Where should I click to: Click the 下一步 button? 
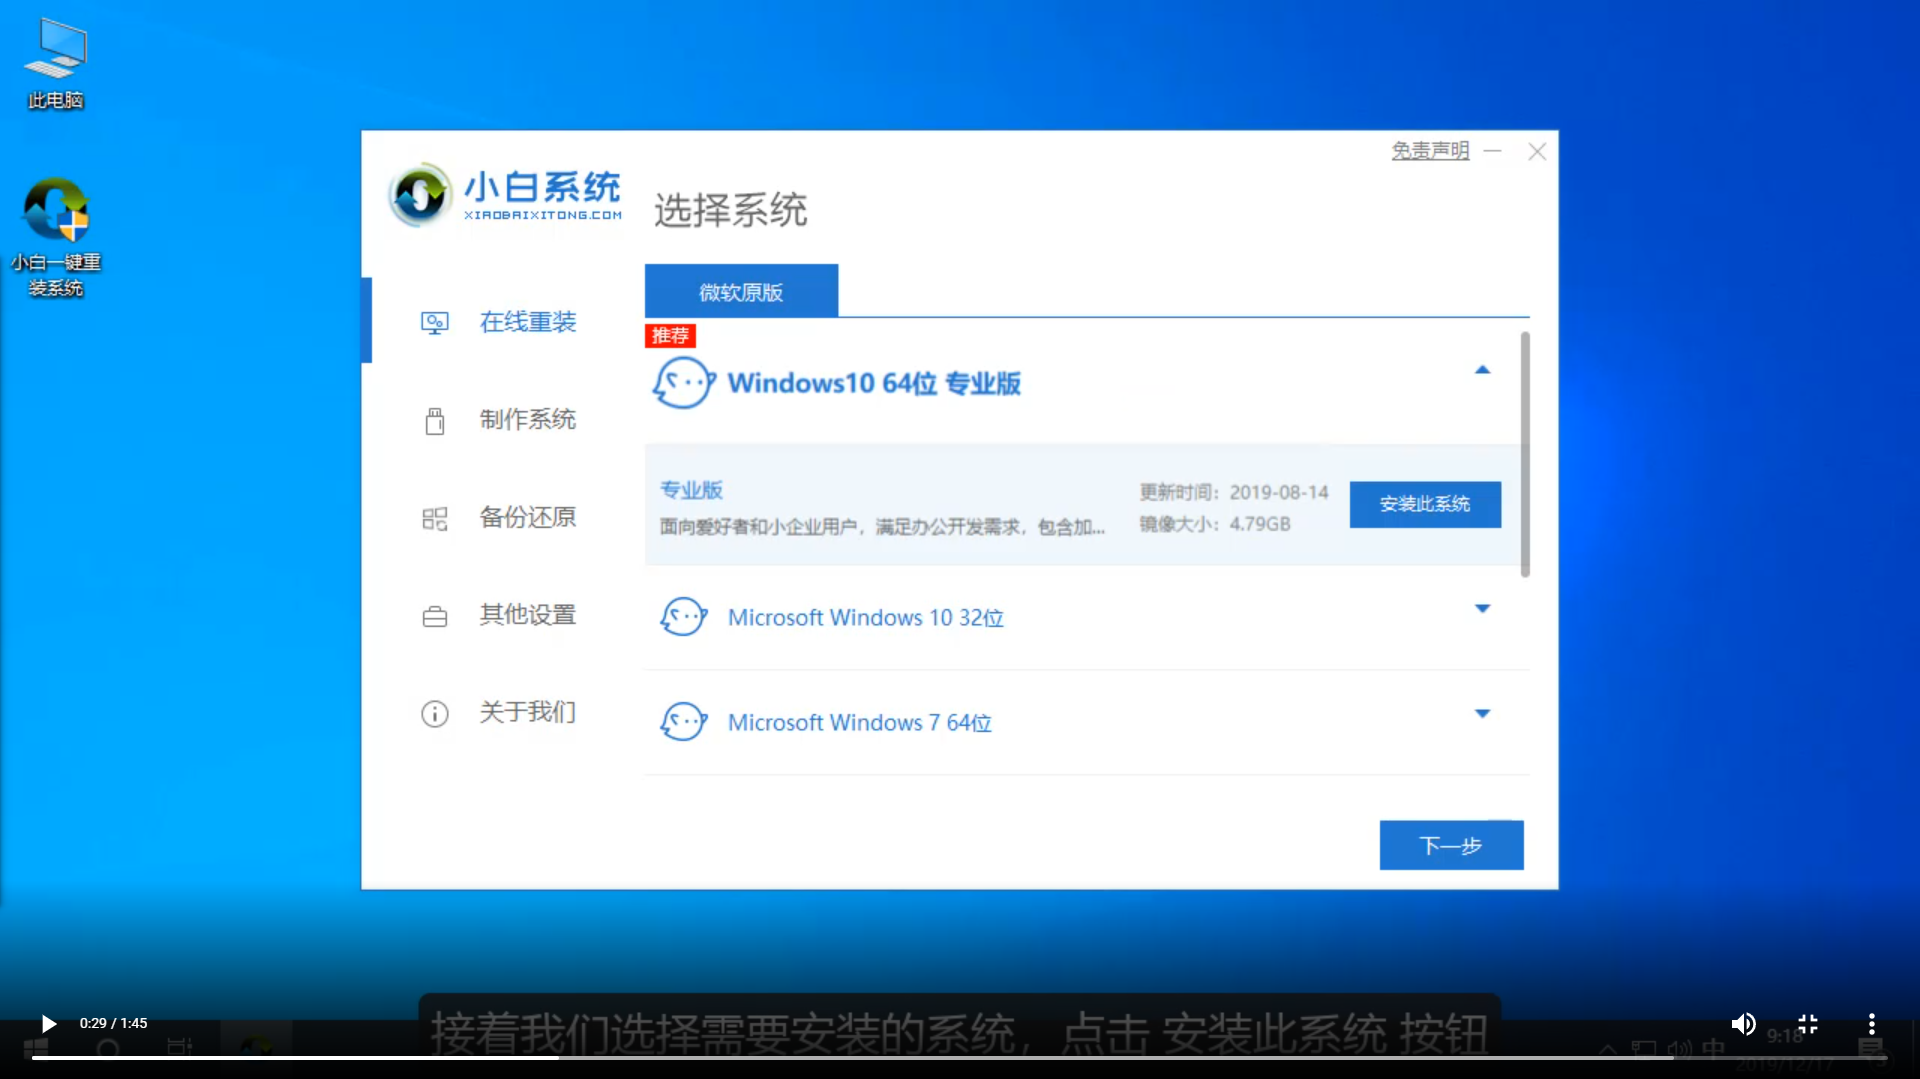(1451, 846)
